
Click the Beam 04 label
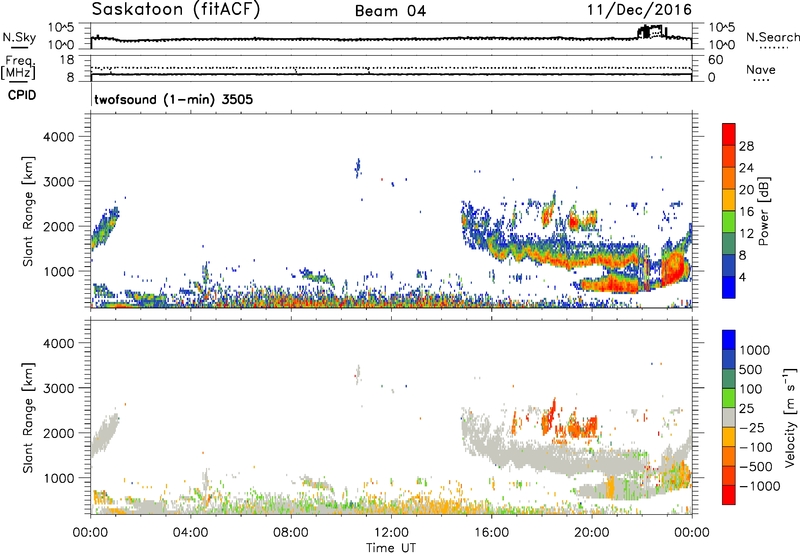point(390,11)
